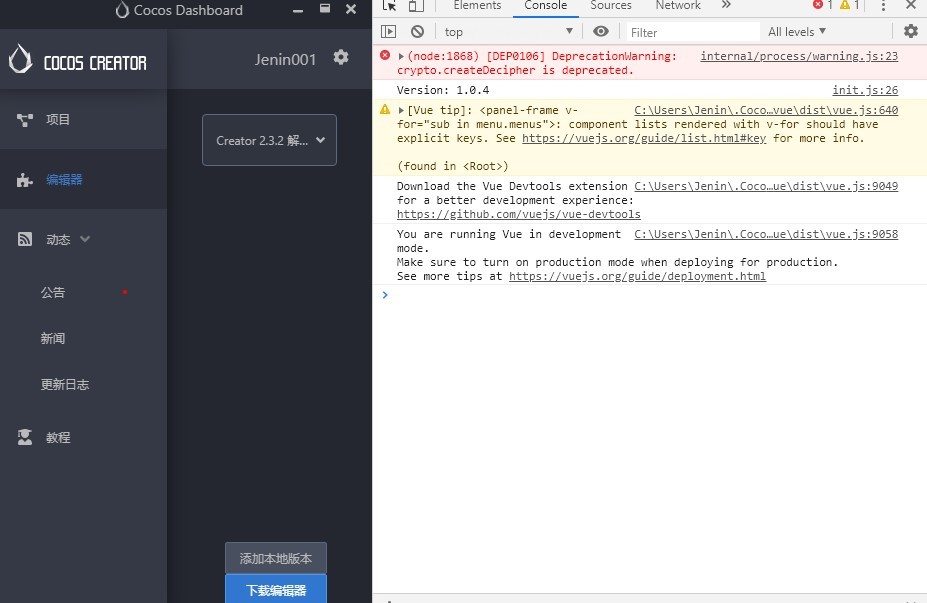This screenshot has height=603, width=927.
Task: Open the All levels log filter dropdown
Action: [797, 32]
